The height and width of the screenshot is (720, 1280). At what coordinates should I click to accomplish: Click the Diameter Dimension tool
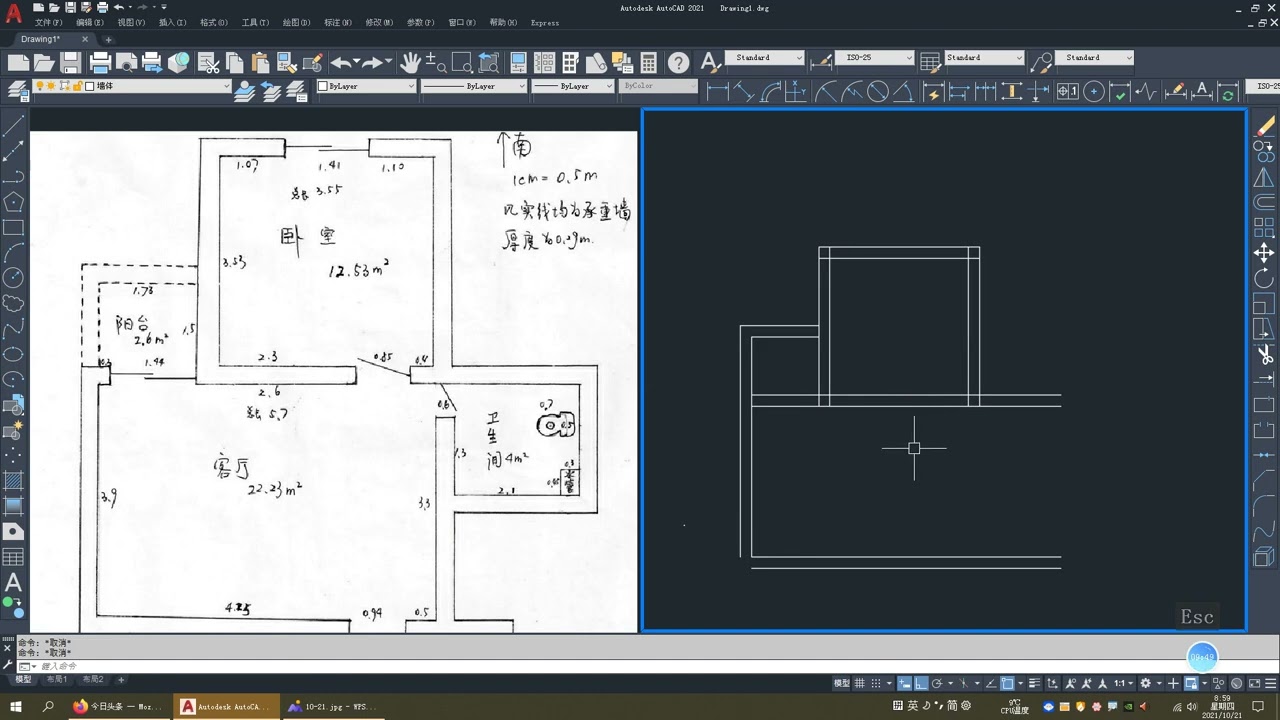pos(878,92)
